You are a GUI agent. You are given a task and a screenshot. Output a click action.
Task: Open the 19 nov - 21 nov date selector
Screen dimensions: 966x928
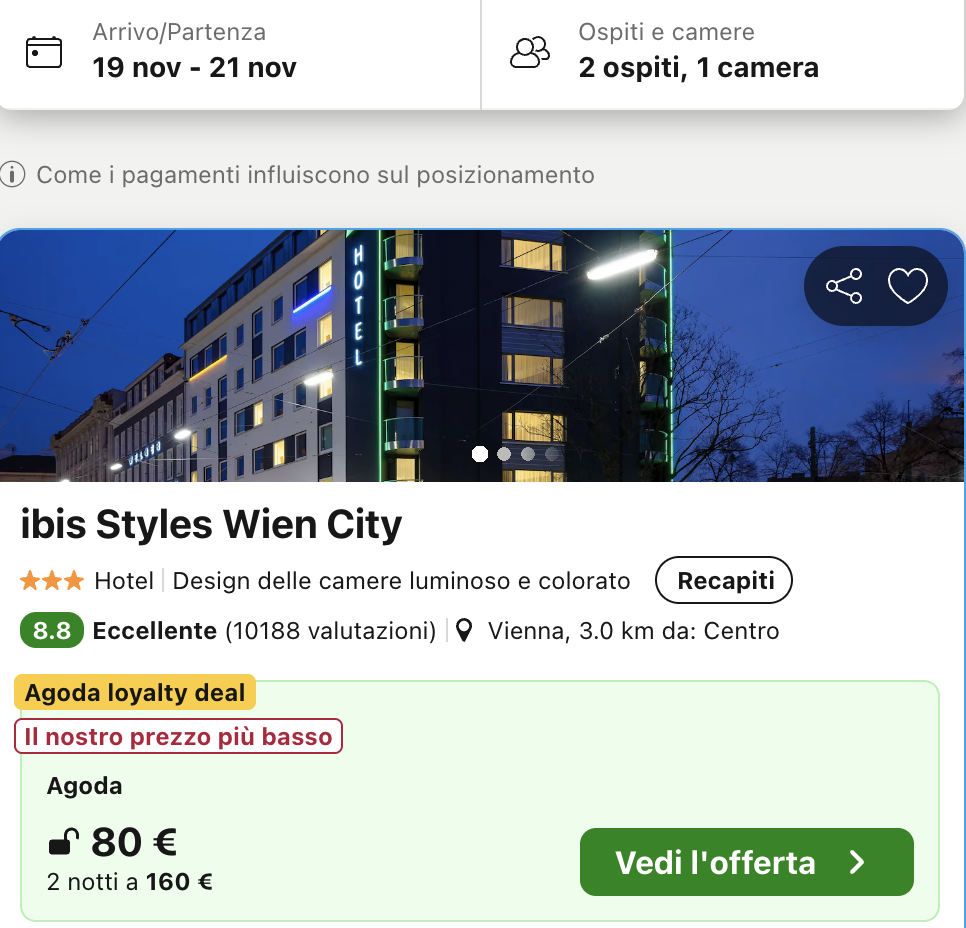click(195, 67)
